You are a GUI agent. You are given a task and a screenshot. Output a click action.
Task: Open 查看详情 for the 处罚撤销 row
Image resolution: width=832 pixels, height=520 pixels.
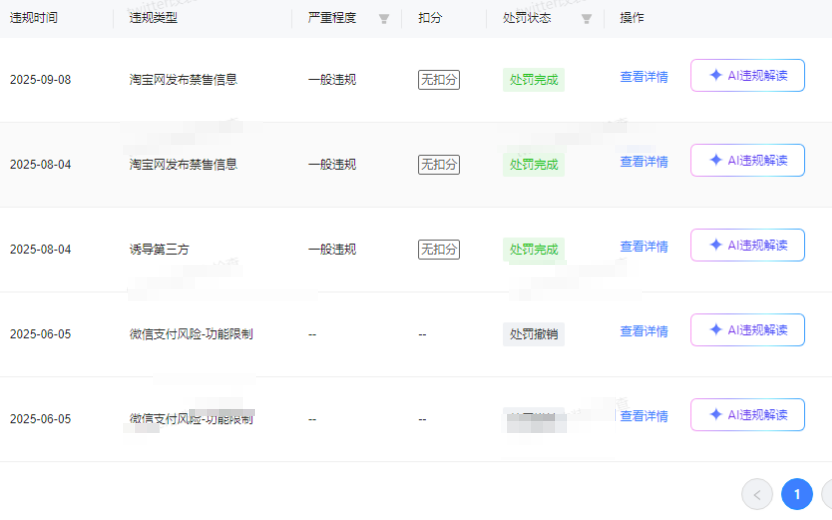click(644, 332)
